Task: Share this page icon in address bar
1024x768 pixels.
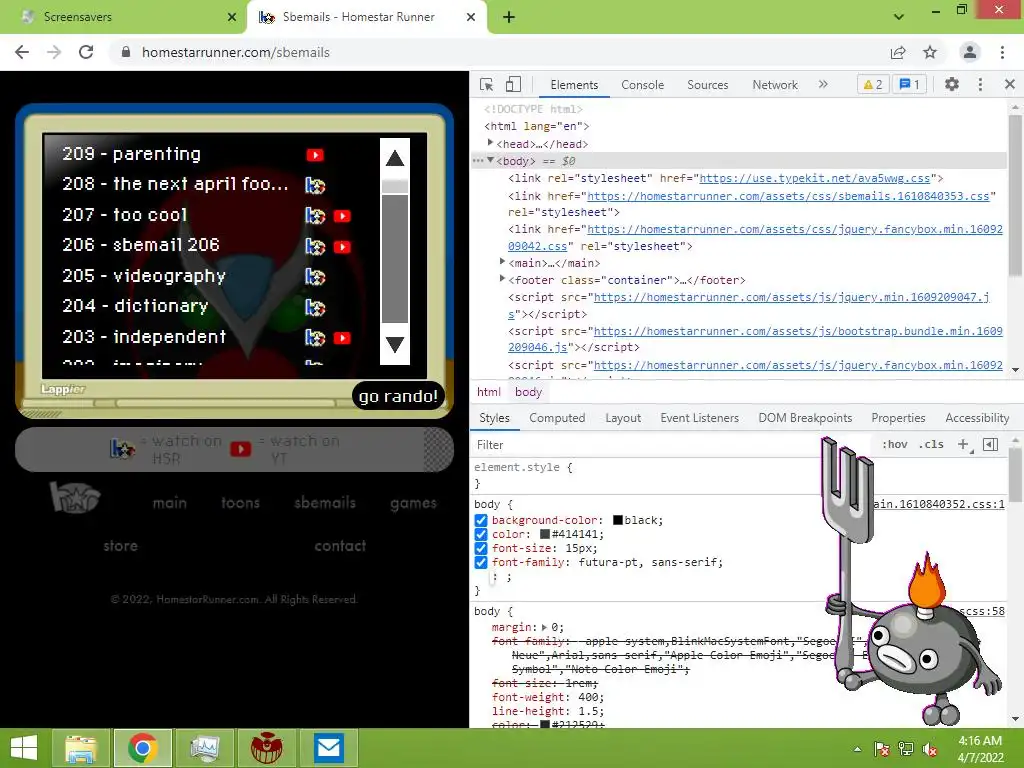Action: (x=898, y=52)
